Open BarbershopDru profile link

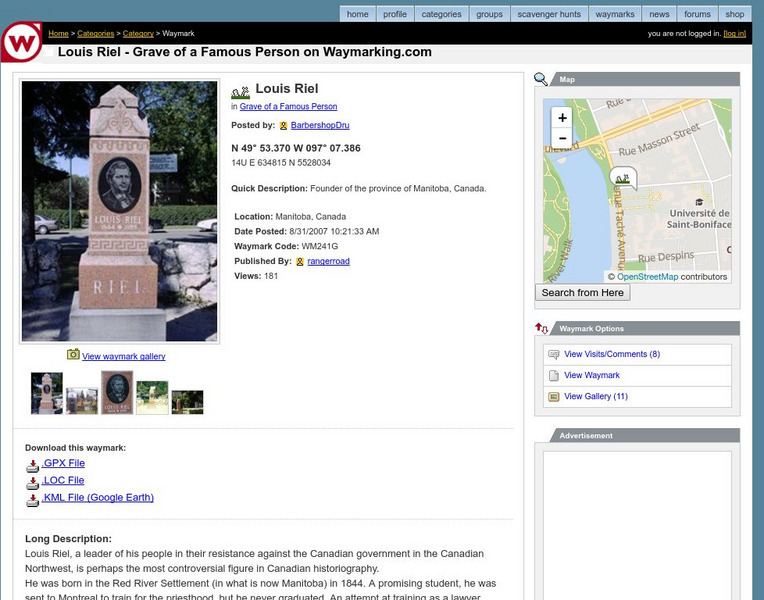coord(320,125)
